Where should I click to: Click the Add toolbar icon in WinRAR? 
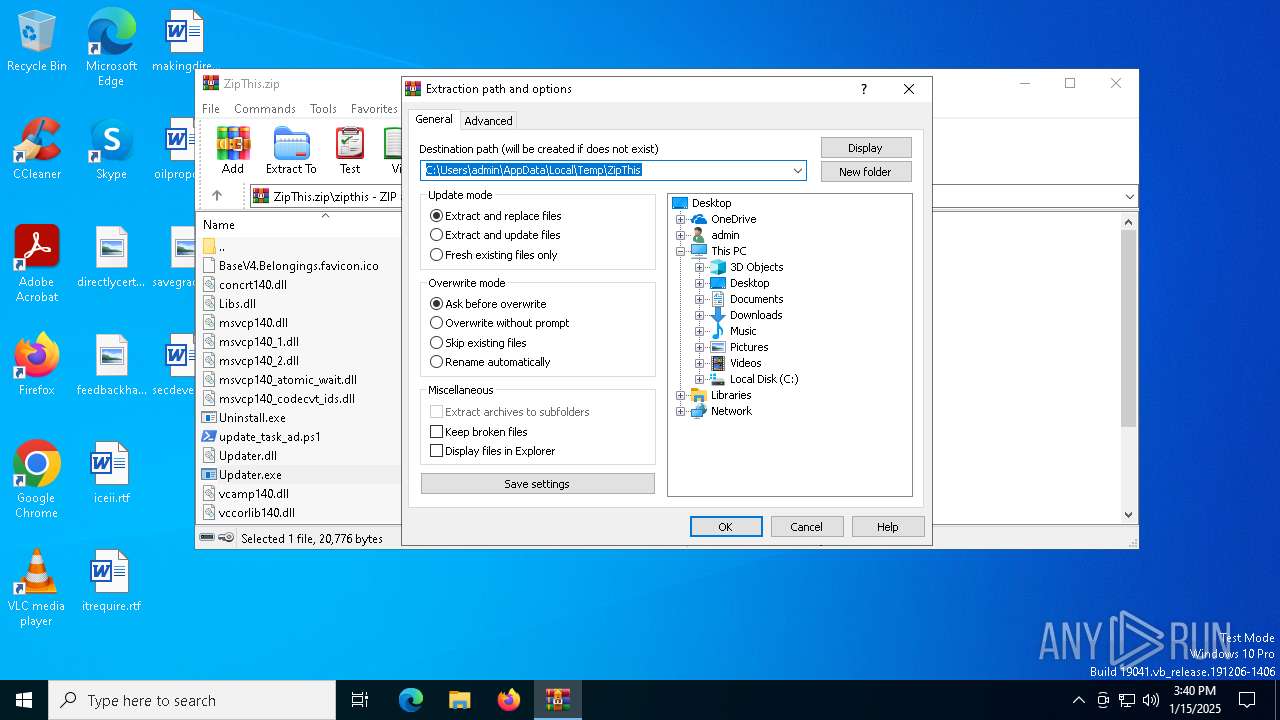[233, 151]
